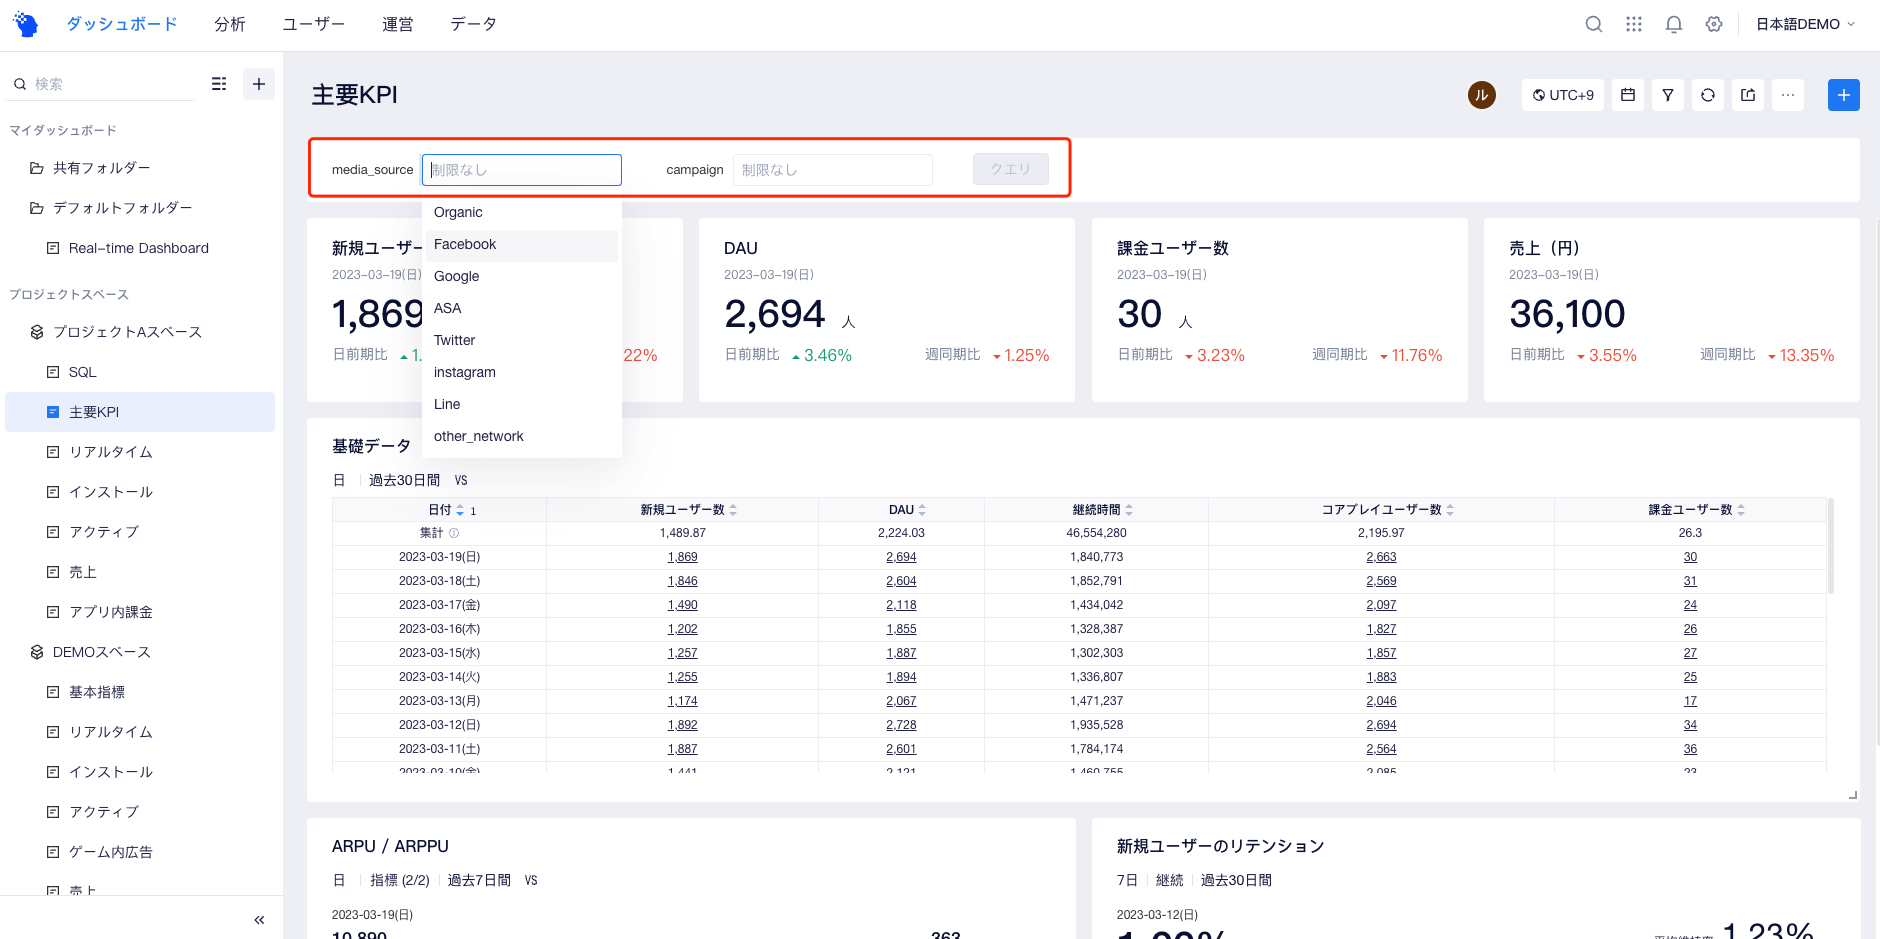Viewport: 1880px width, 939px height.
Task: Open the 2023-03-19 新規ユーザー数 value 1,869
Action: (683, 557)
